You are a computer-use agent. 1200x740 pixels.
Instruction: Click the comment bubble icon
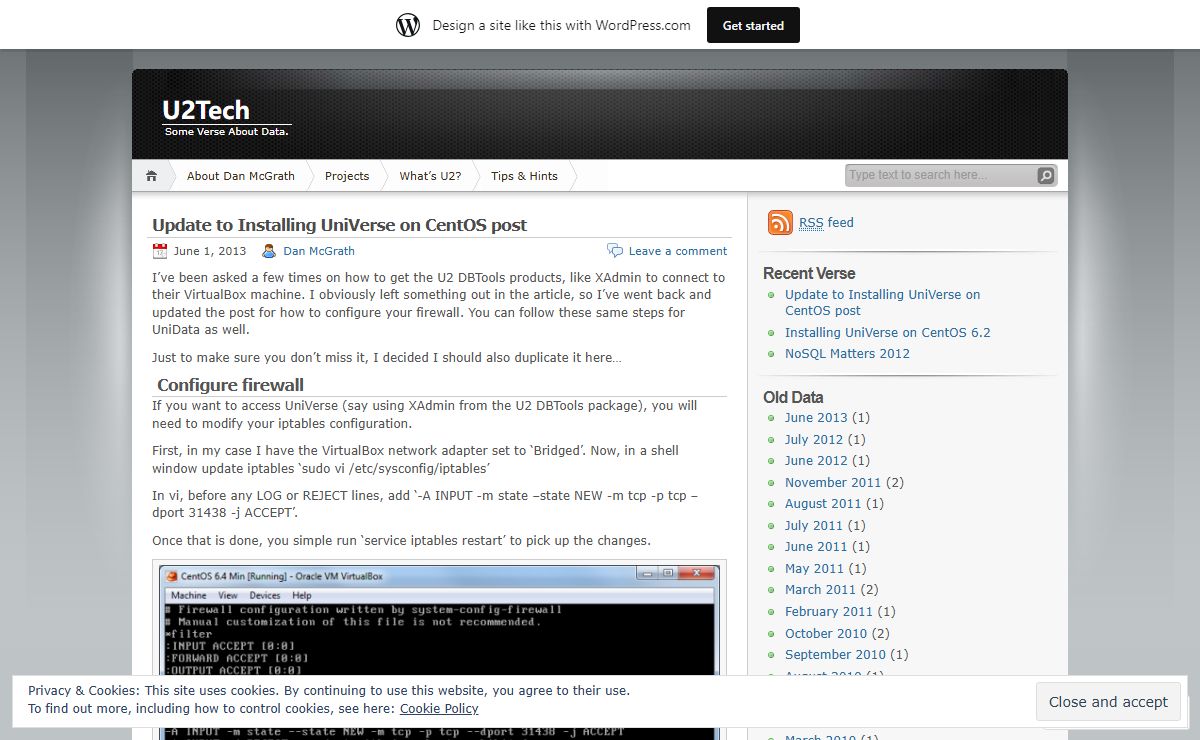(614, 250)
